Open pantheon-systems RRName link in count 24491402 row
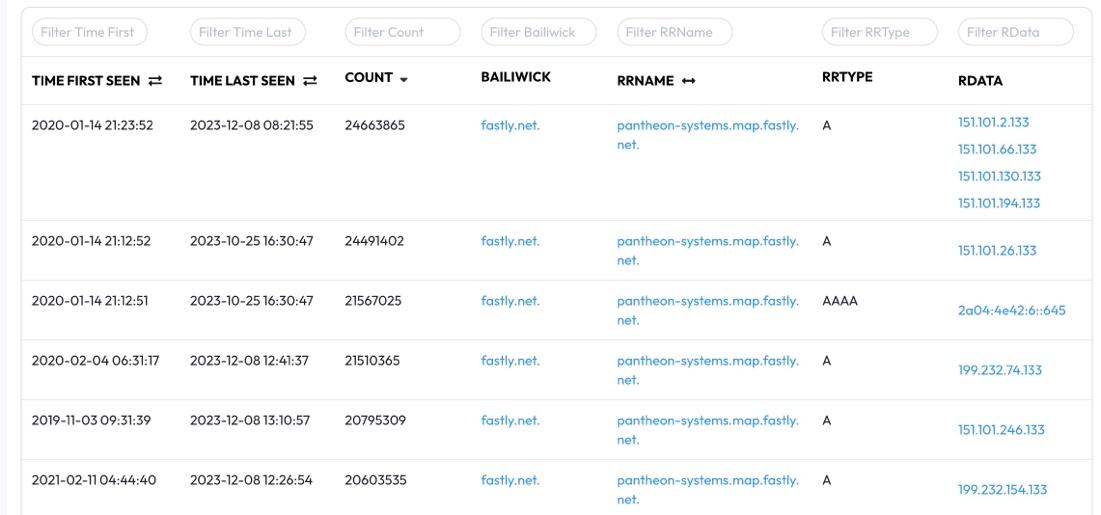 [708, 251]
